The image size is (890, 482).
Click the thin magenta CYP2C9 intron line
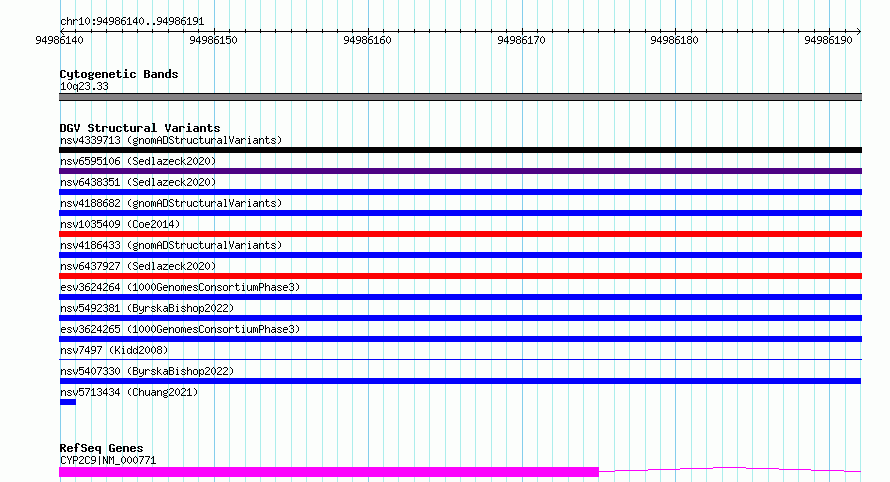730,470
